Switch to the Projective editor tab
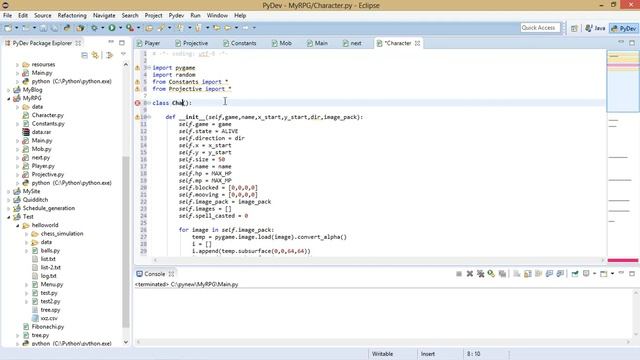This screenshot has width=640, height=360. [191, 43]
